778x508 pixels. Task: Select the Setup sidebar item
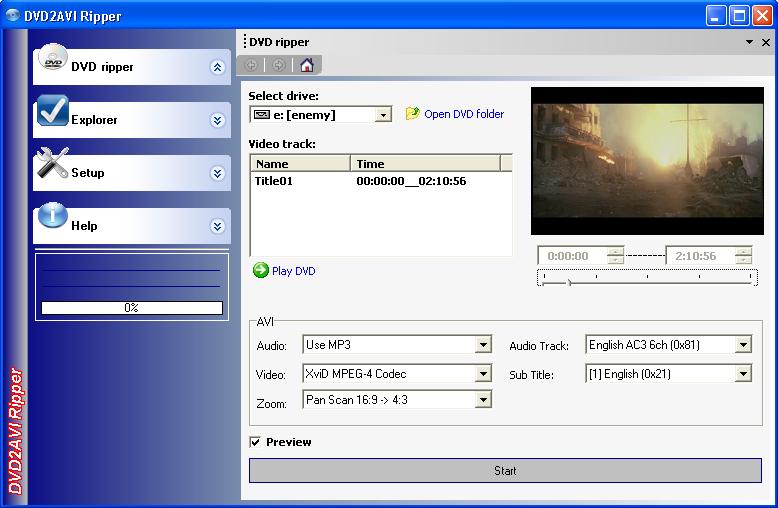(131, 173)
